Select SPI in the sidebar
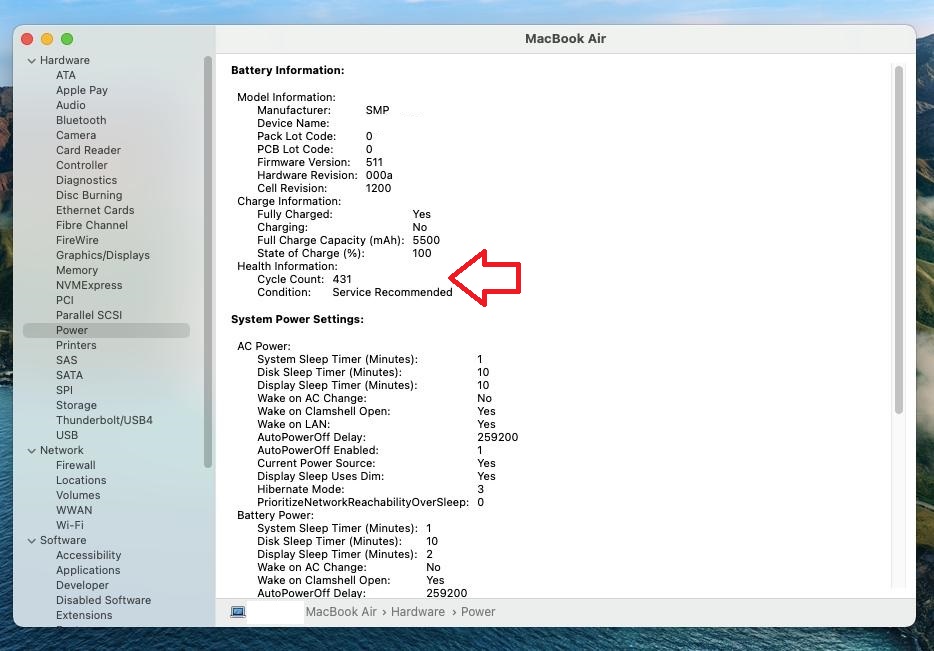 tap(64, 390)
